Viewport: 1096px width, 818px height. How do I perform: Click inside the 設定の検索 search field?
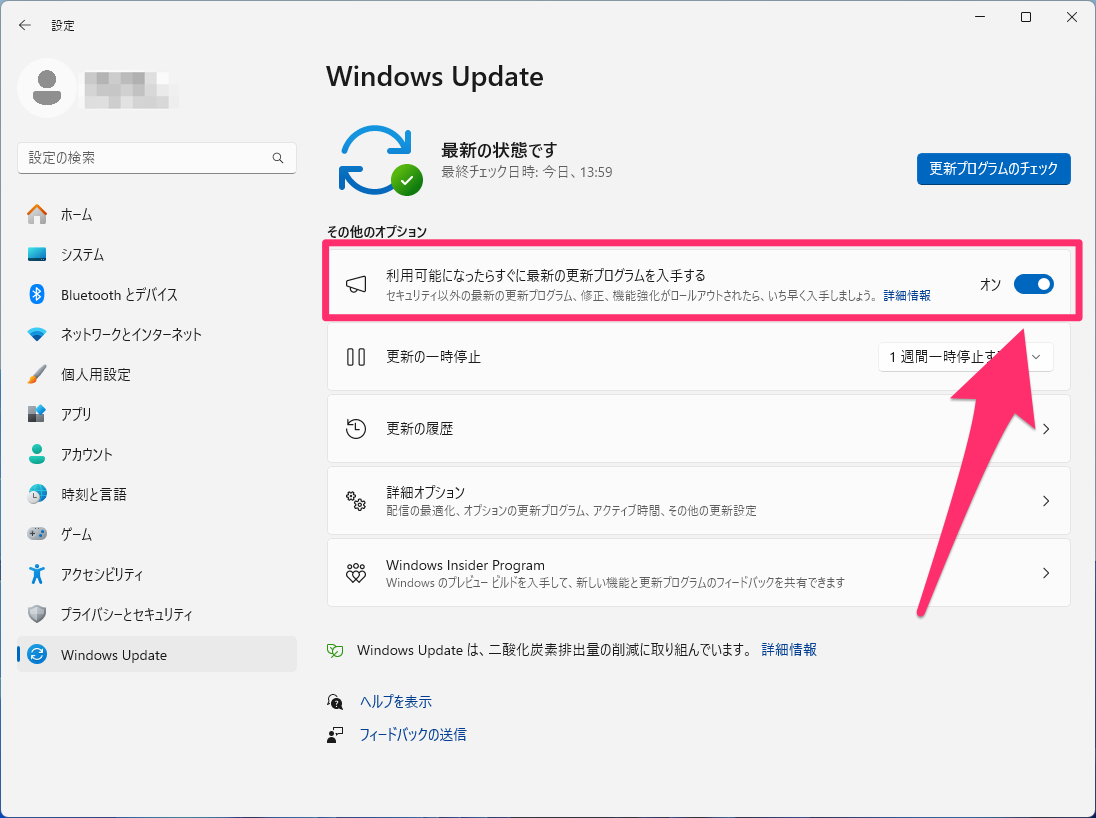150,158
